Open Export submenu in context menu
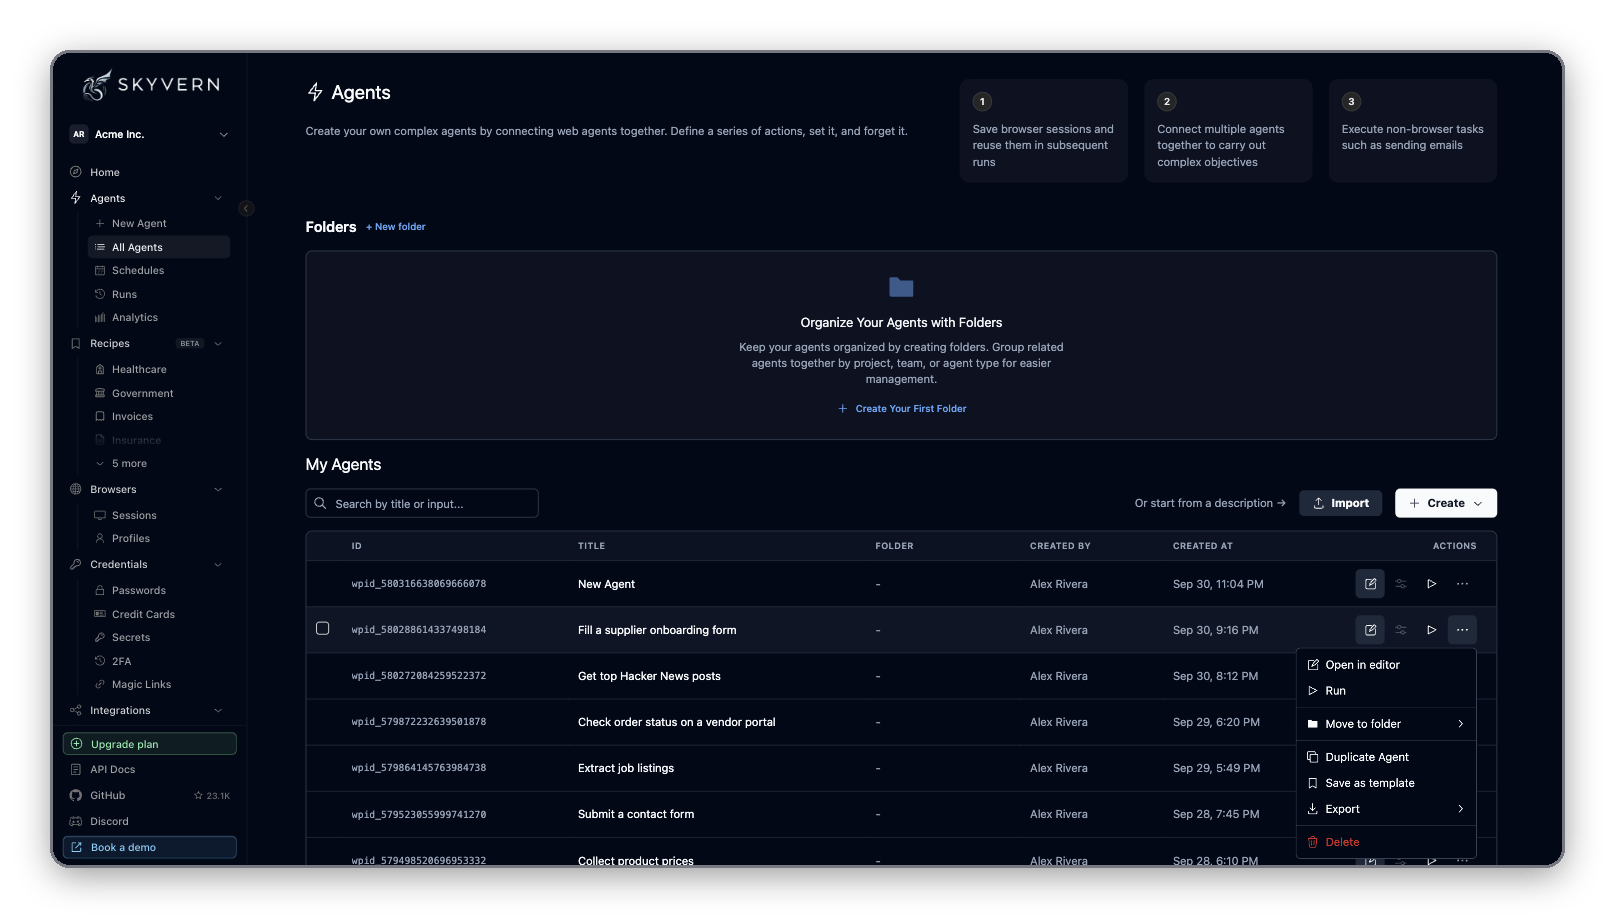Image resolution: width=1615 pixels, height=918 pixels. tap(1386, 809)
